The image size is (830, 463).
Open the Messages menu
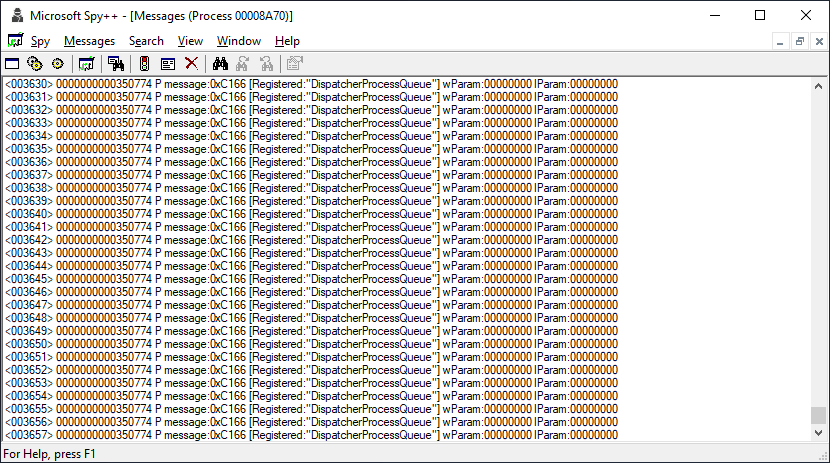pyautogui.click(x=89, y=41)
